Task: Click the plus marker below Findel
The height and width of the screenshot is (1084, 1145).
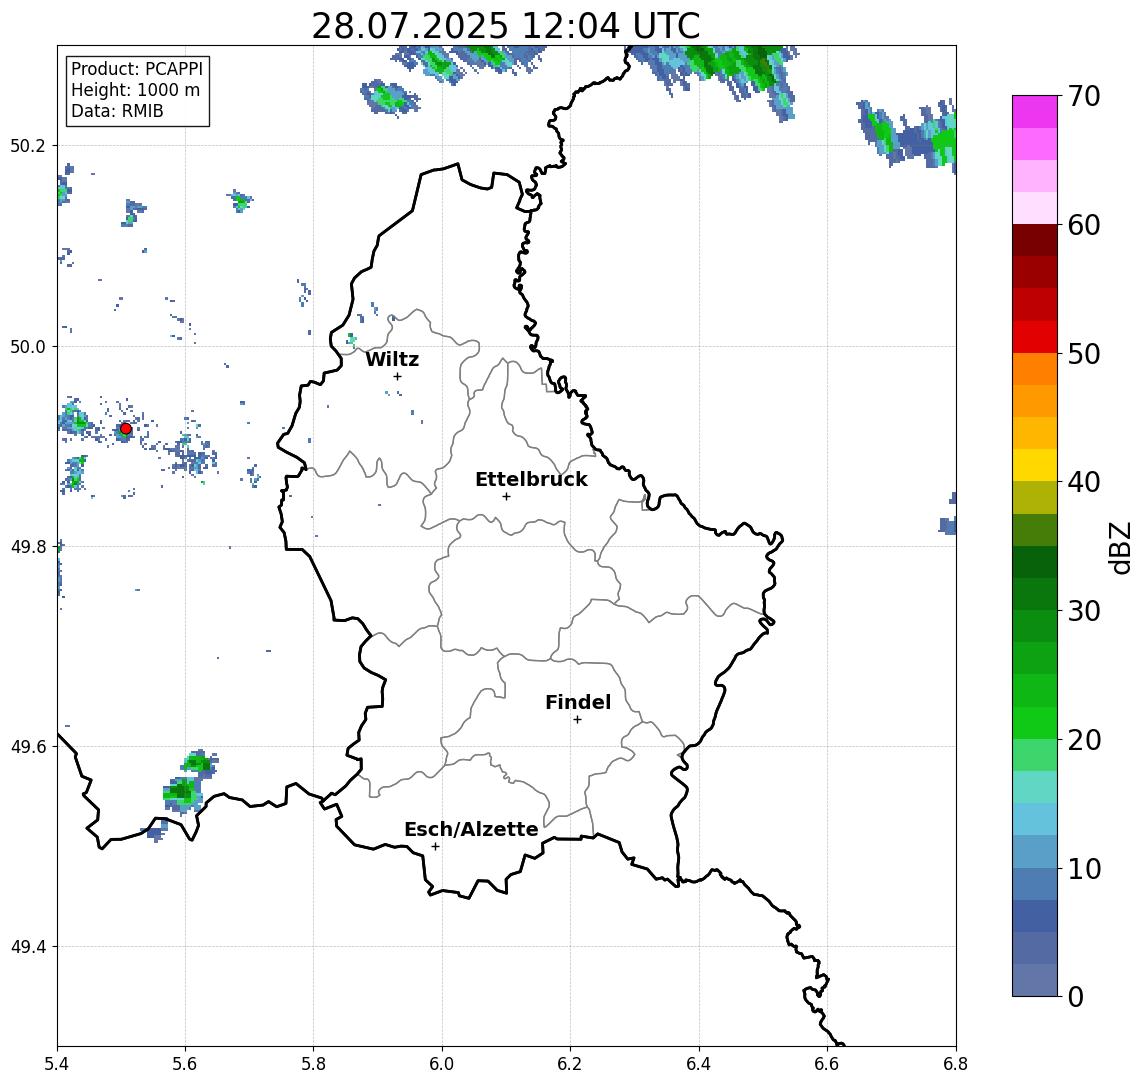Action: click(x=577, y=720)
